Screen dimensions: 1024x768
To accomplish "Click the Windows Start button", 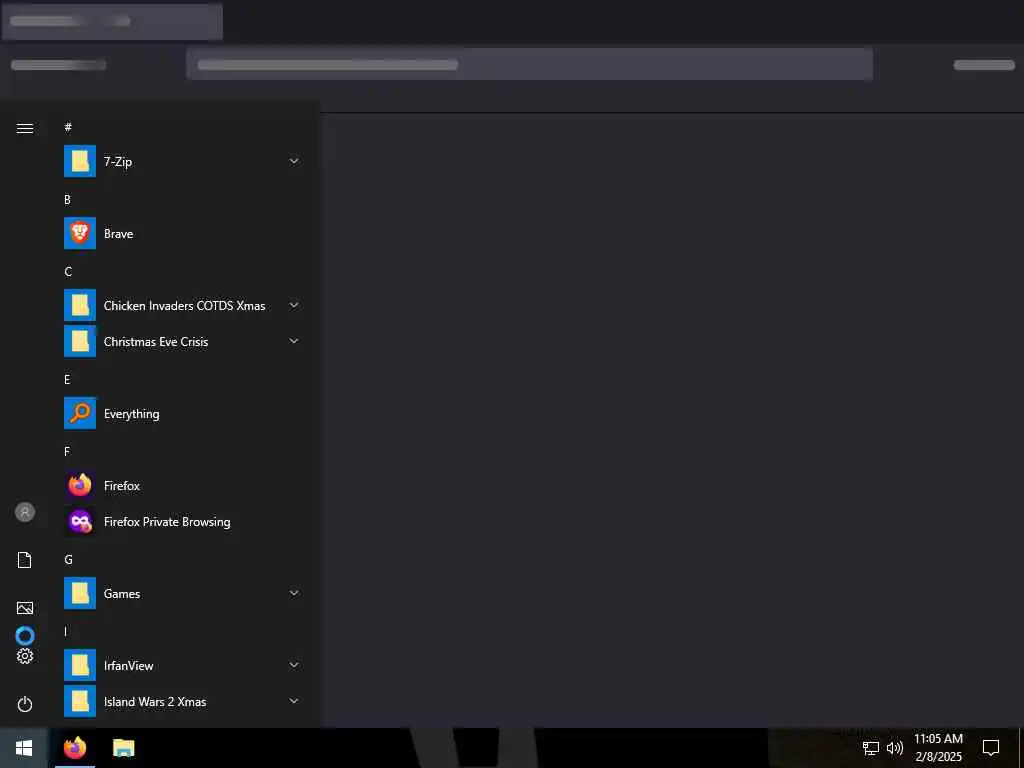I will click(24, 748).
